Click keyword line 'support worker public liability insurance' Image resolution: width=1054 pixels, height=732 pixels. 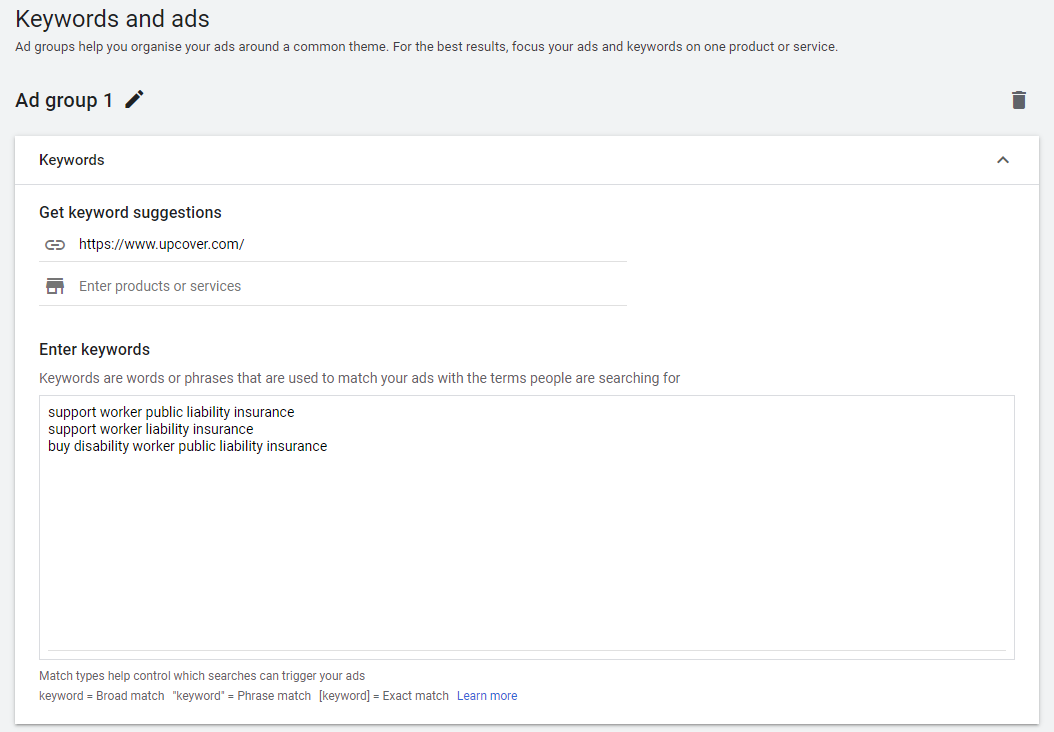pyautogui.click(x=171, y=412)
